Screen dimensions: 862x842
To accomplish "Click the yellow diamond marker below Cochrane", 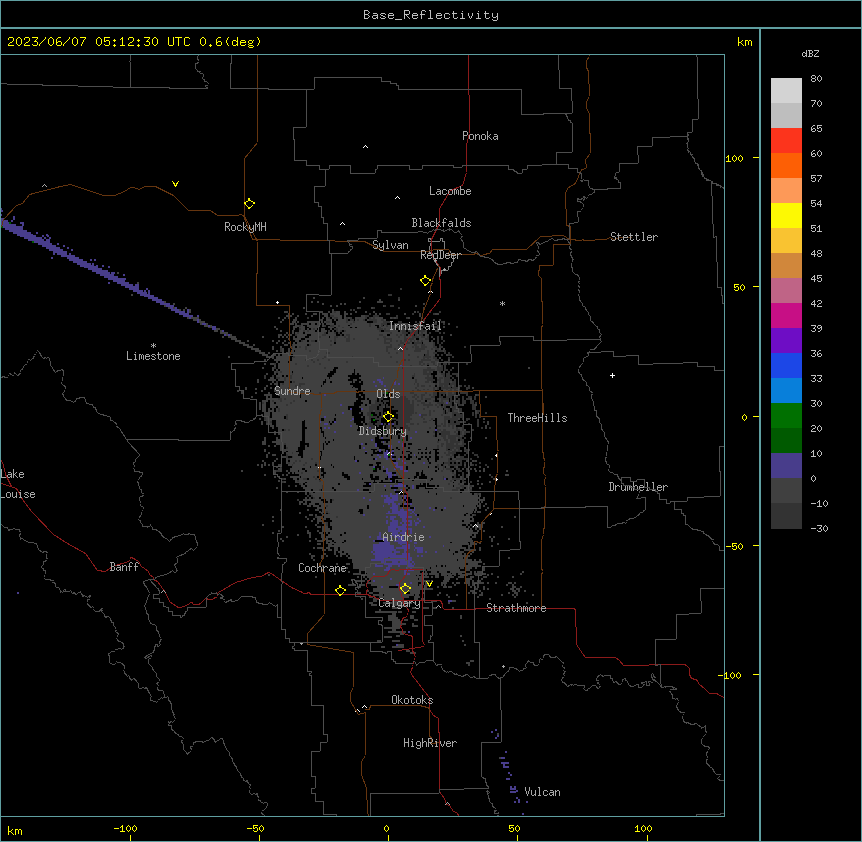I will point(340,590).
